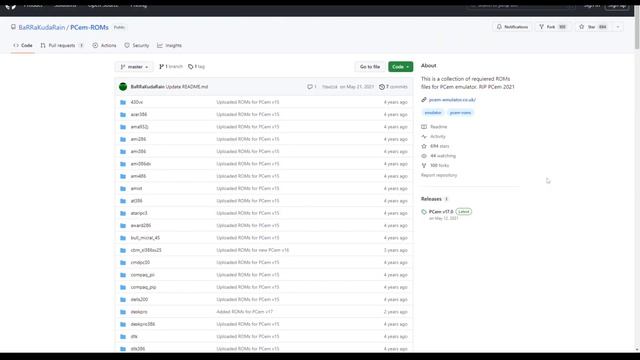
Task: Click the folder icon beside deskpro
Action: click(x=123, y=312)
